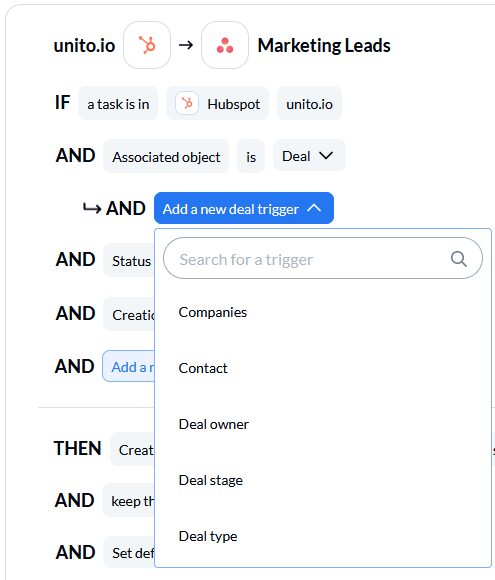Screen dimensions: 495x580
Task: Focus the Search for a trigger field
Action: pyautogui.click(x=323, y=258)
